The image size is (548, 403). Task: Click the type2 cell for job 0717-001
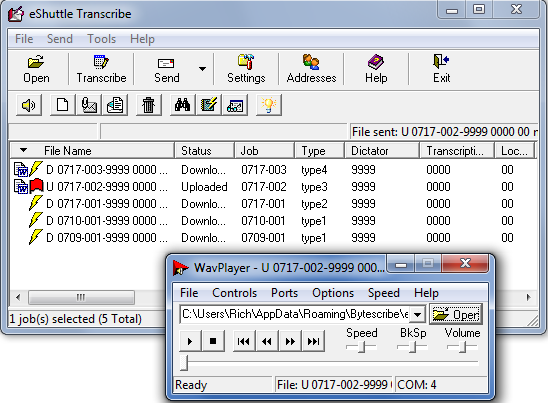coord(314,204)
